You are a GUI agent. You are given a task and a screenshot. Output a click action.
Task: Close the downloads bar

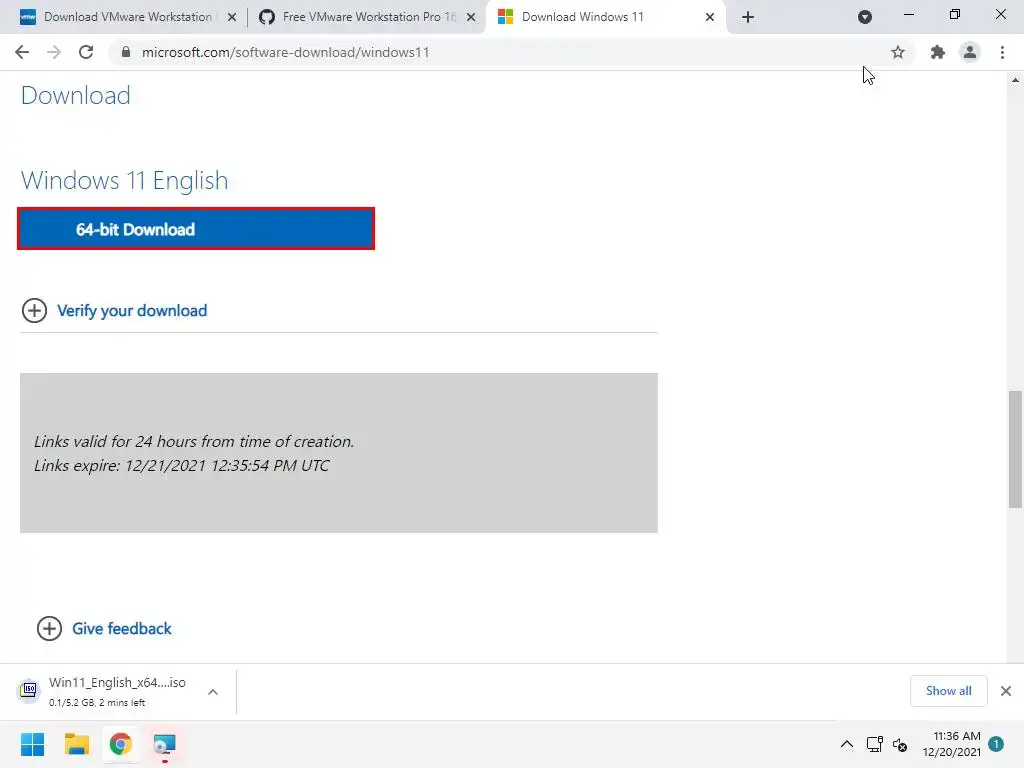point(1006,691)
